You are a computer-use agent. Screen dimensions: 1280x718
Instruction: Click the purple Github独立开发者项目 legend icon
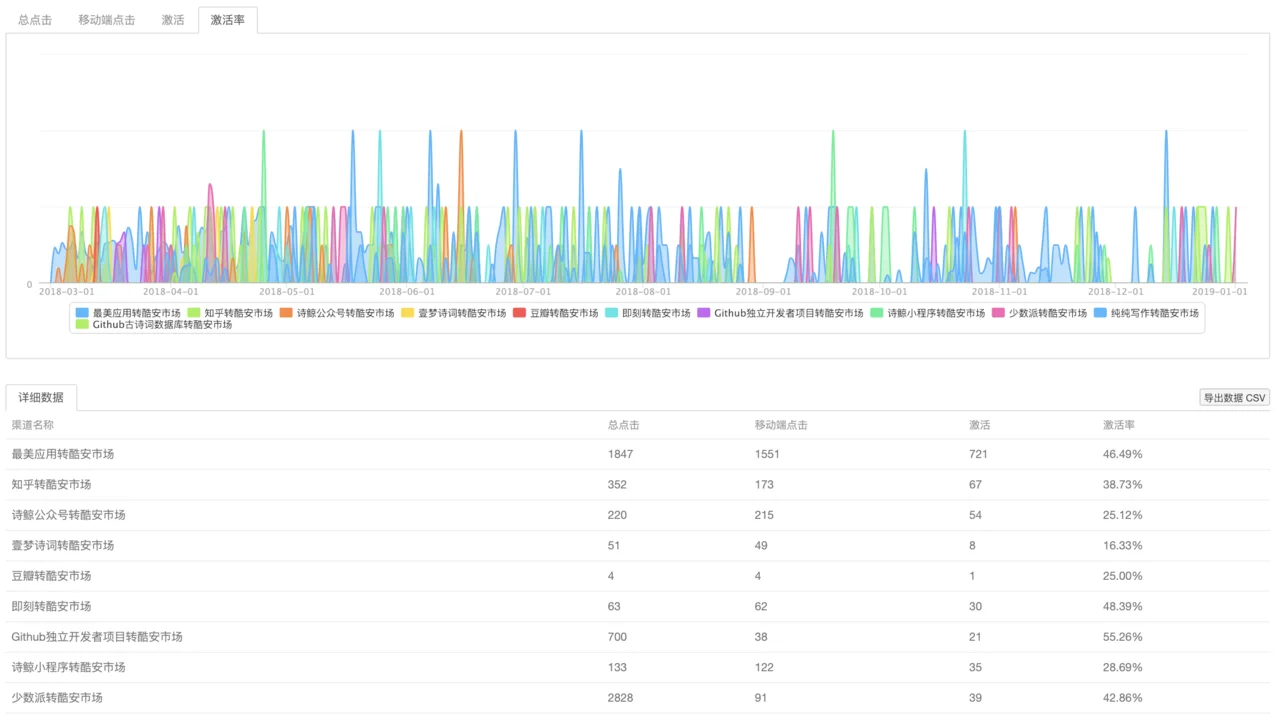[x=704, y=313]
